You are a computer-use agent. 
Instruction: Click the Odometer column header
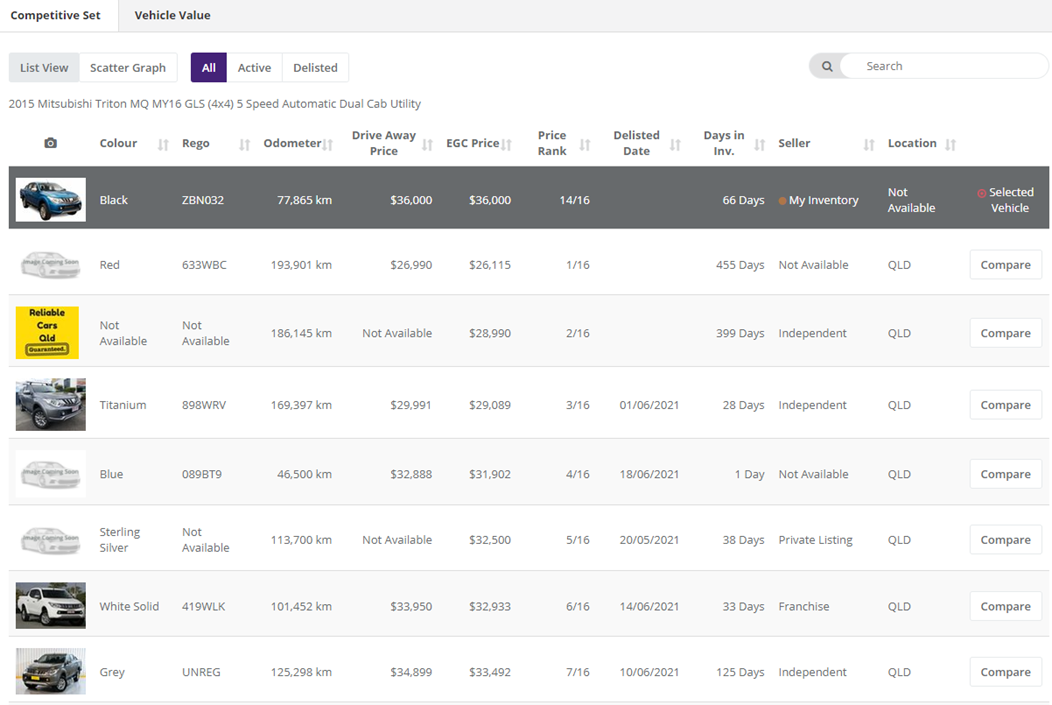click(x=293, y=143)
